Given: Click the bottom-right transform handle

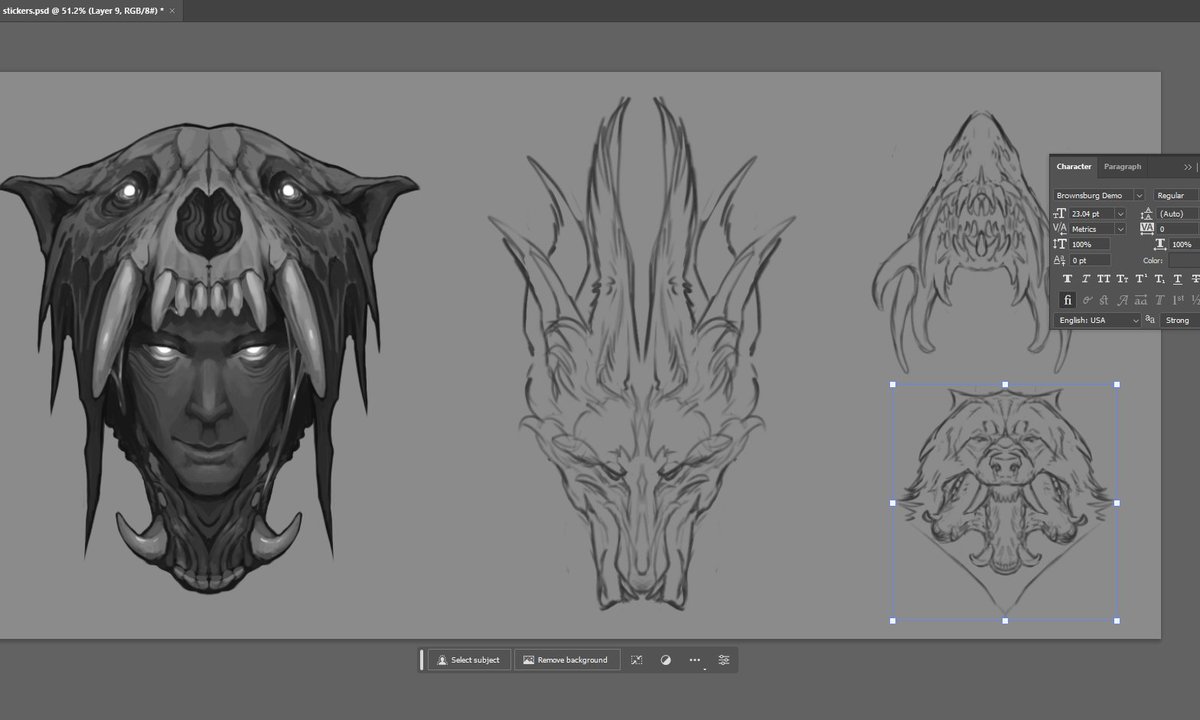Looking at the screenshot, I should point(1117,621).
